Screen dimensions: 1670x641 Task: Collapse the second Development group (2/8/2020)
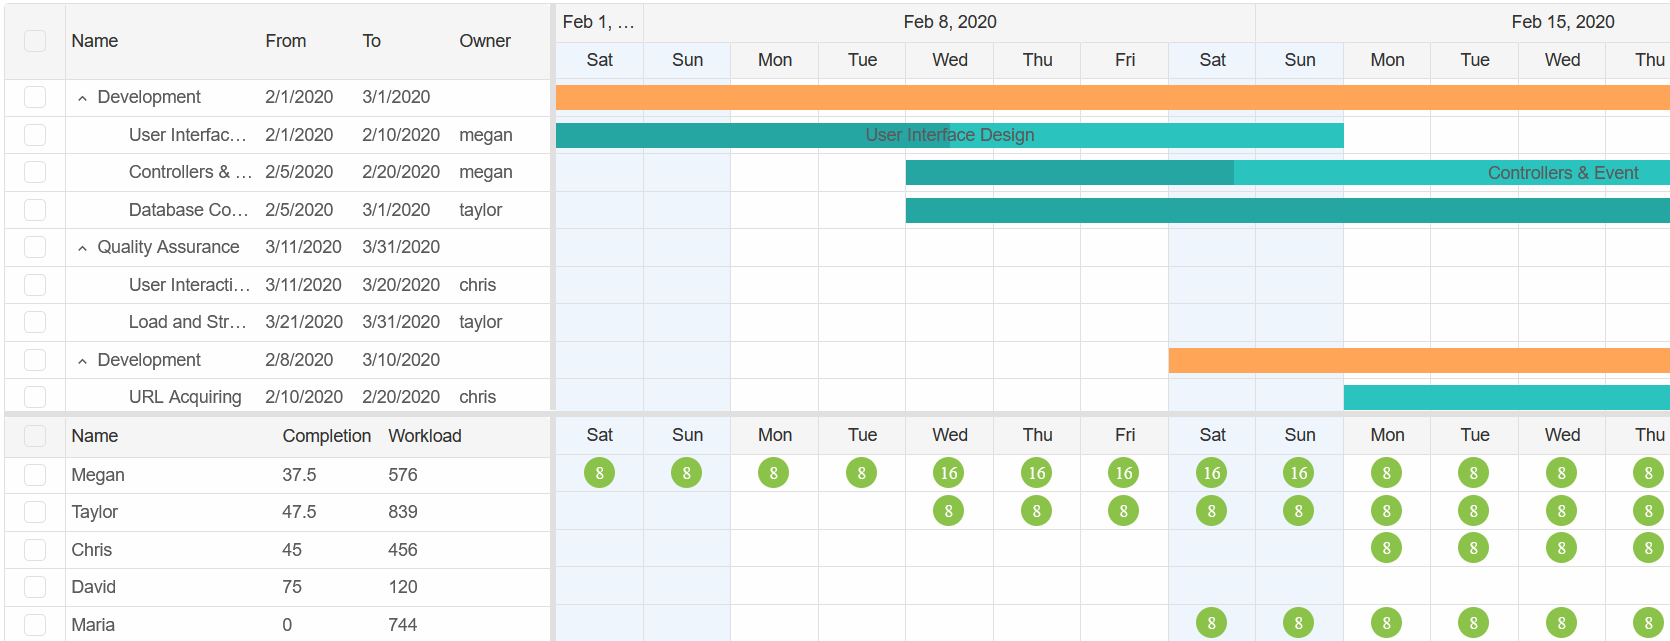point(82,361)
